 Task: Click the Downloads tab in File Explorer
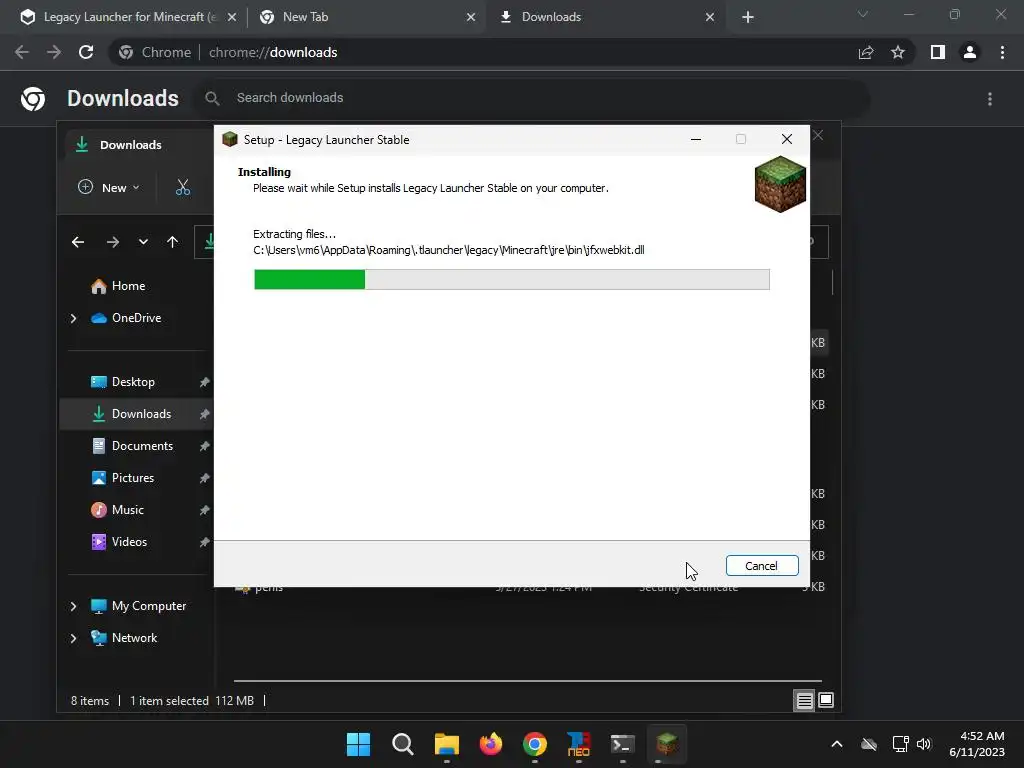coord(131,145)
